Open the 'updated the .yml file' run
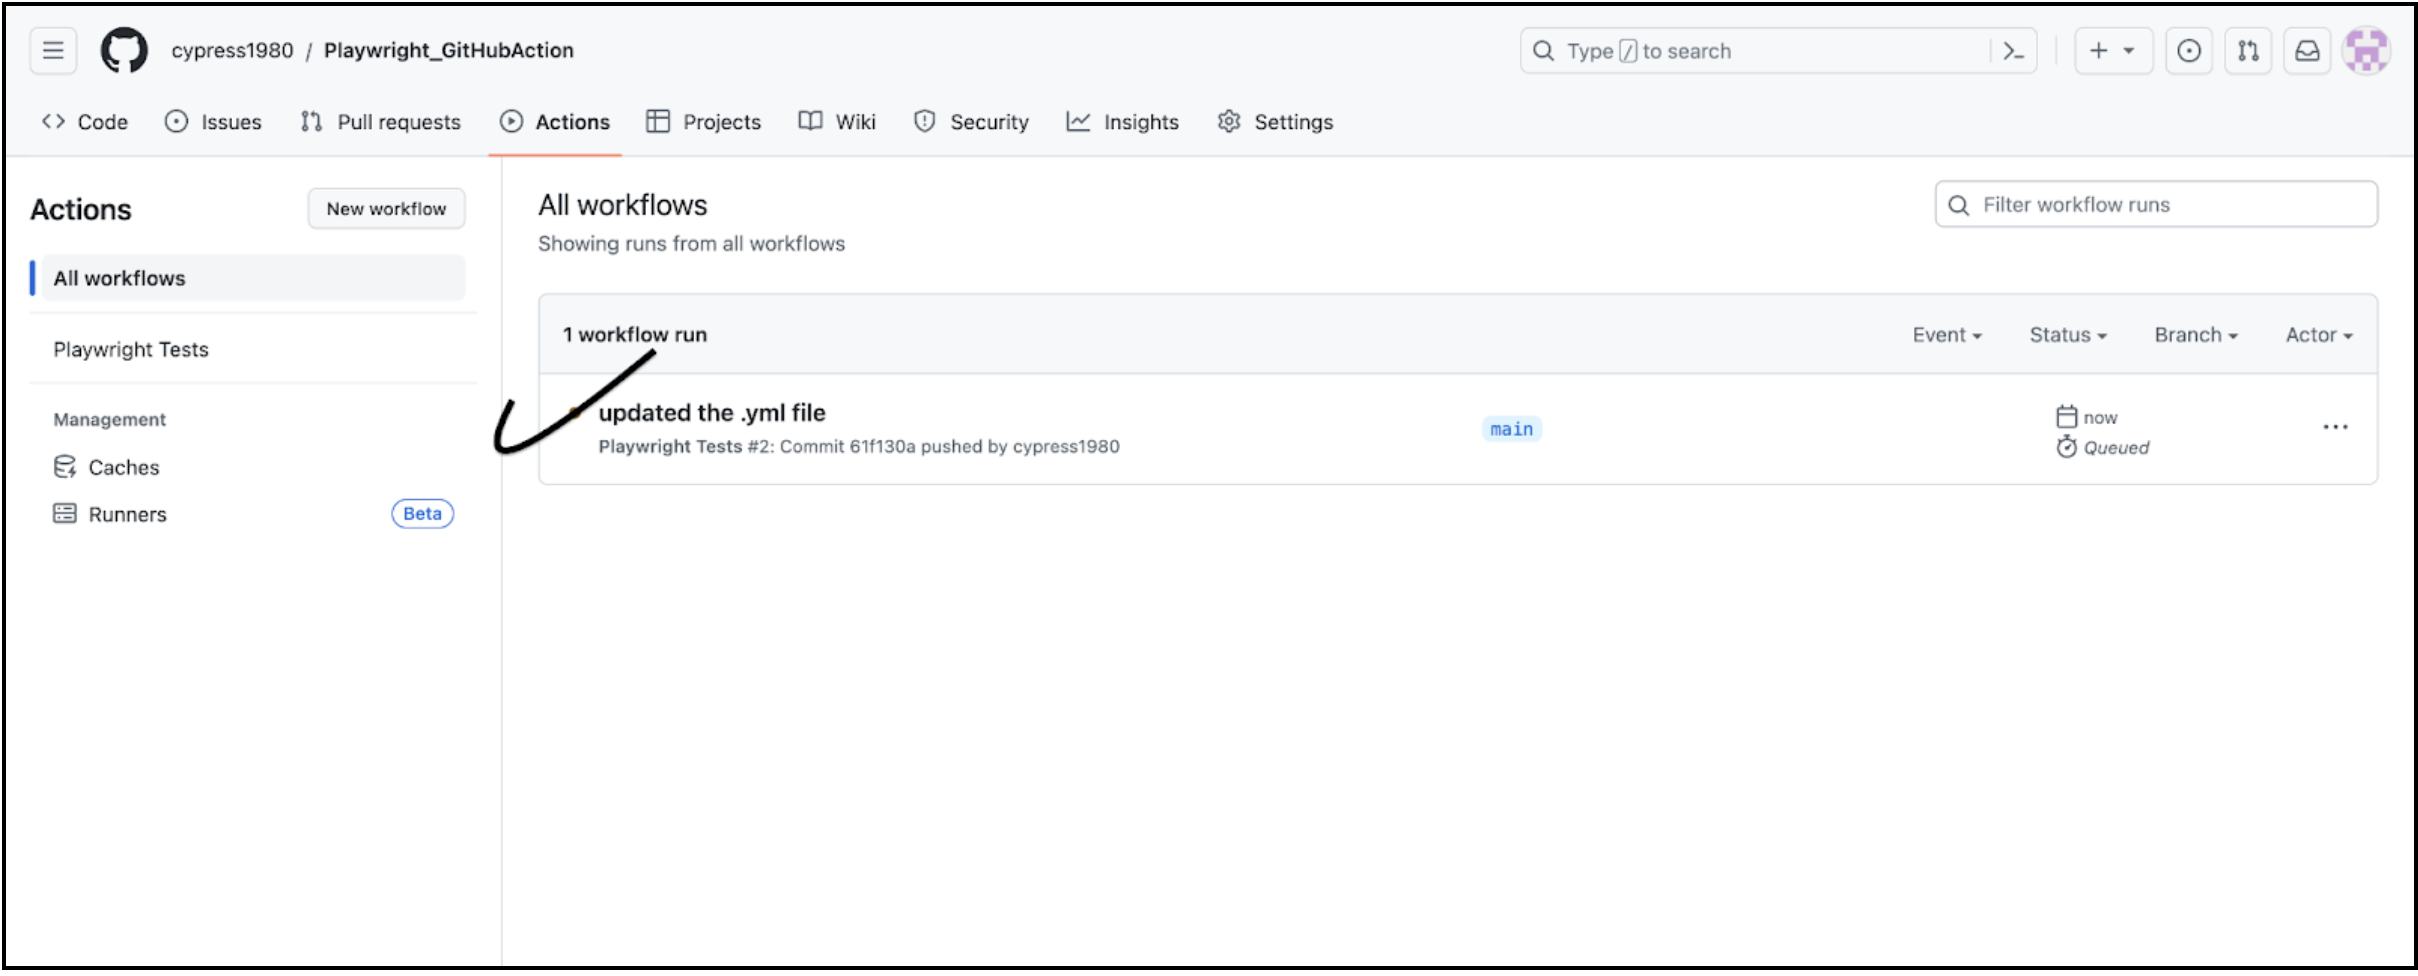The height and width of the screenshot is (976, 2418). [x=712, y=413]
